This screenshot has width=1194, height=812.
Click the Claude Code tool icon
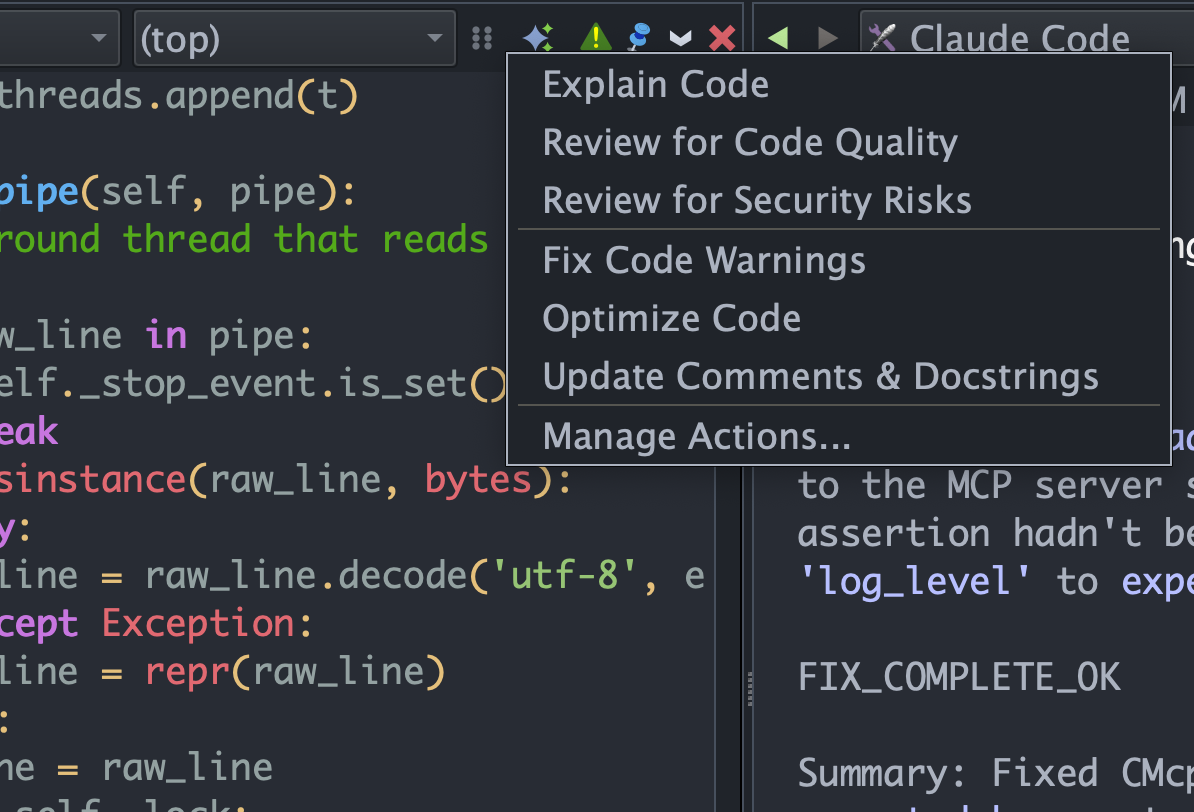pos(883,37)
